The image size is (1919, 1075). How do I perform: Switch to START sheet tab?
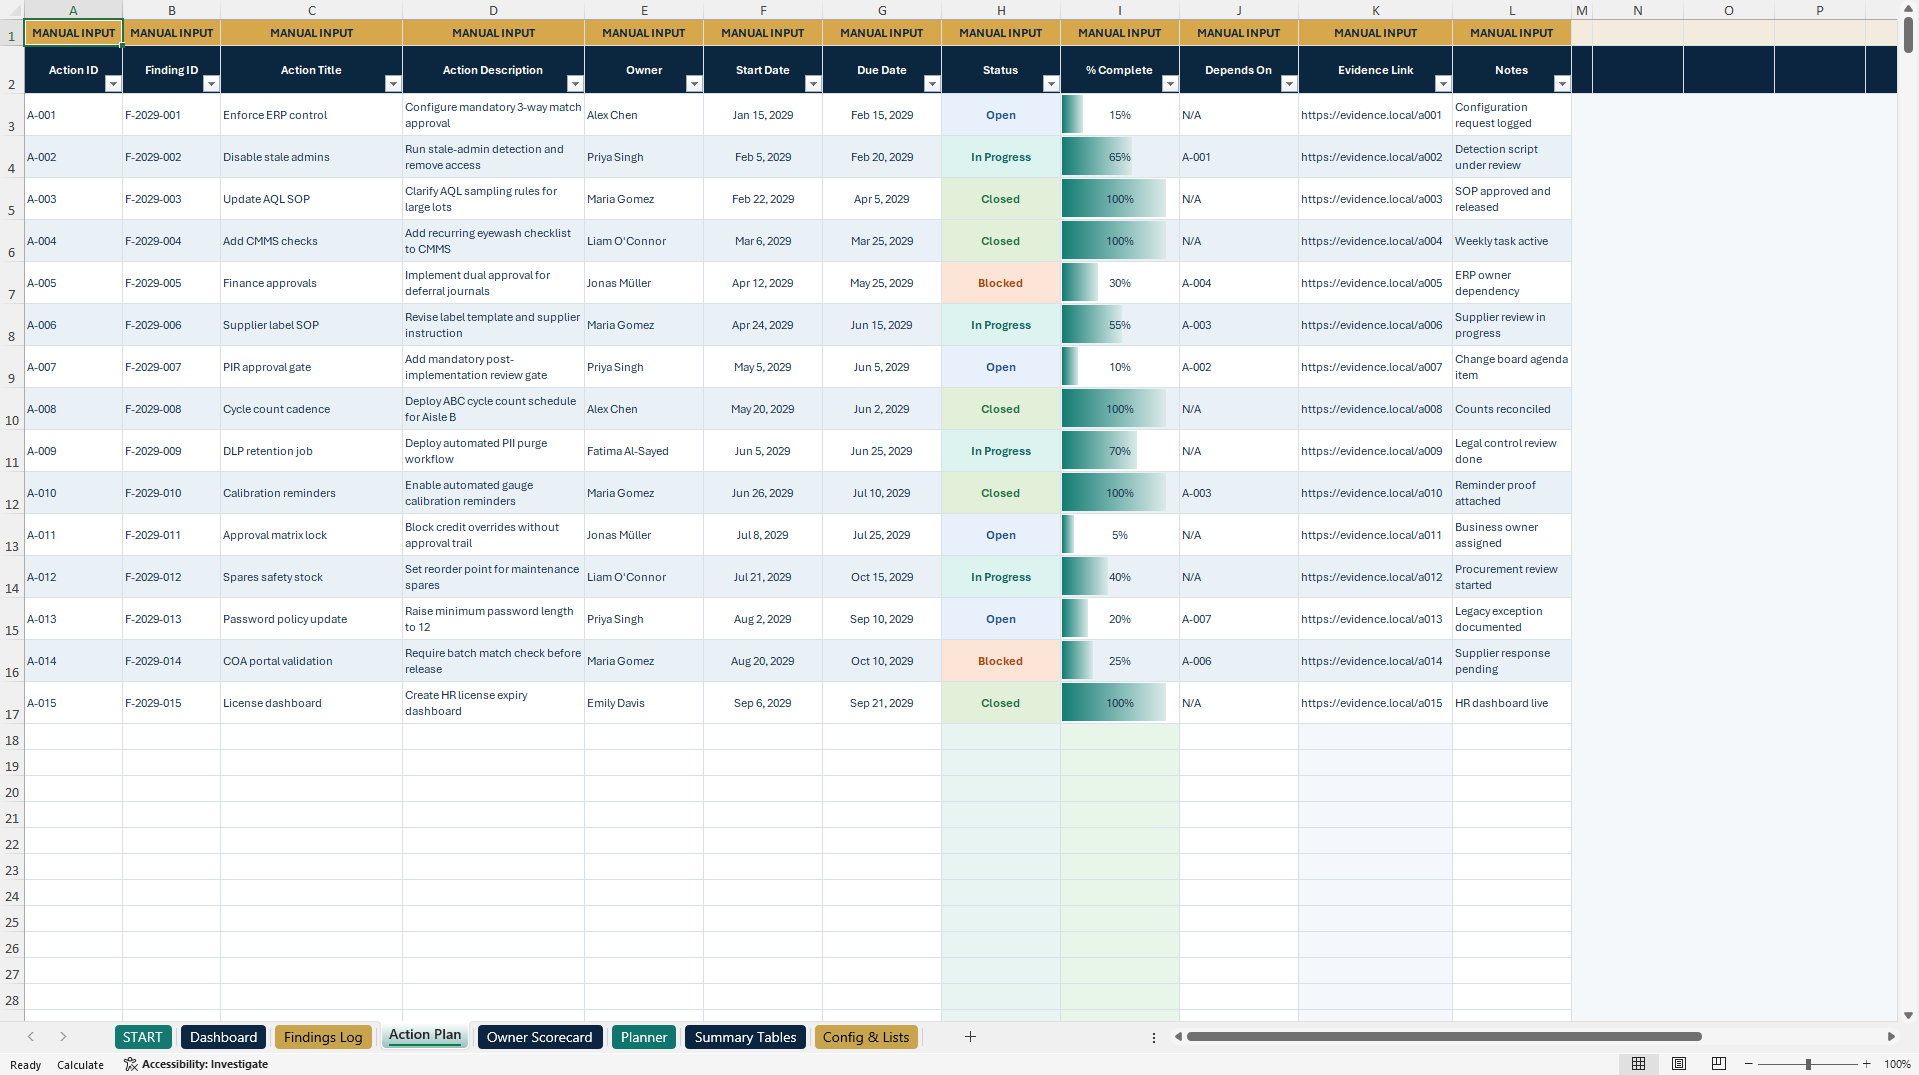point(143,1037)
